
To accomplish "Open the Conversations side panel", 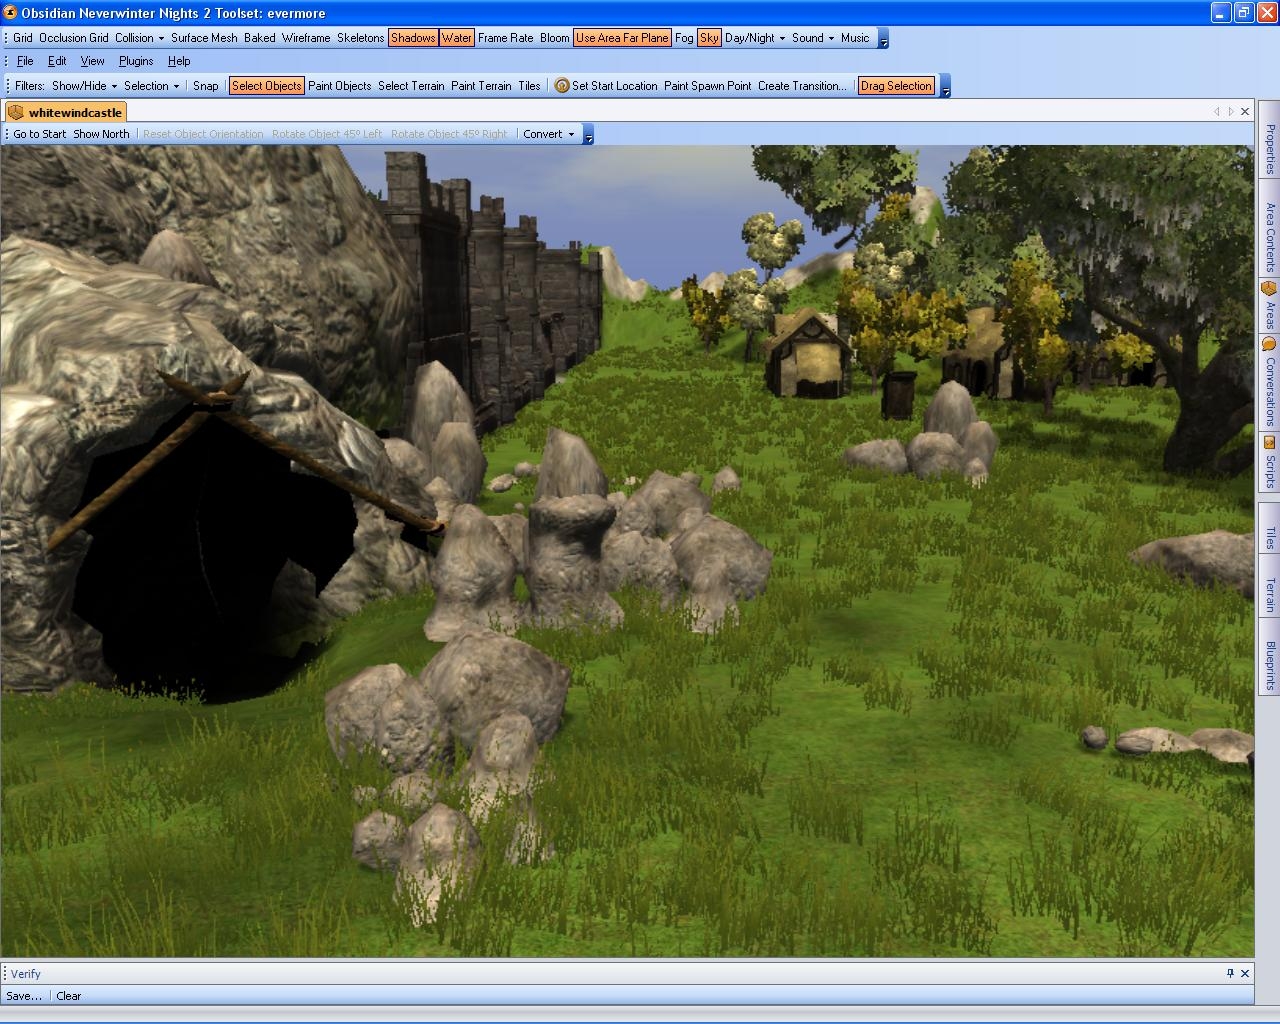I will click(1269, 382).
